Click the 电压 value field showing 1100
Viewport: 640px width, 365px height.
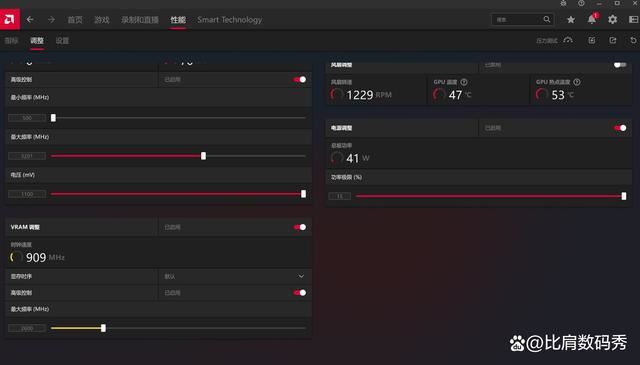(27, 194)
